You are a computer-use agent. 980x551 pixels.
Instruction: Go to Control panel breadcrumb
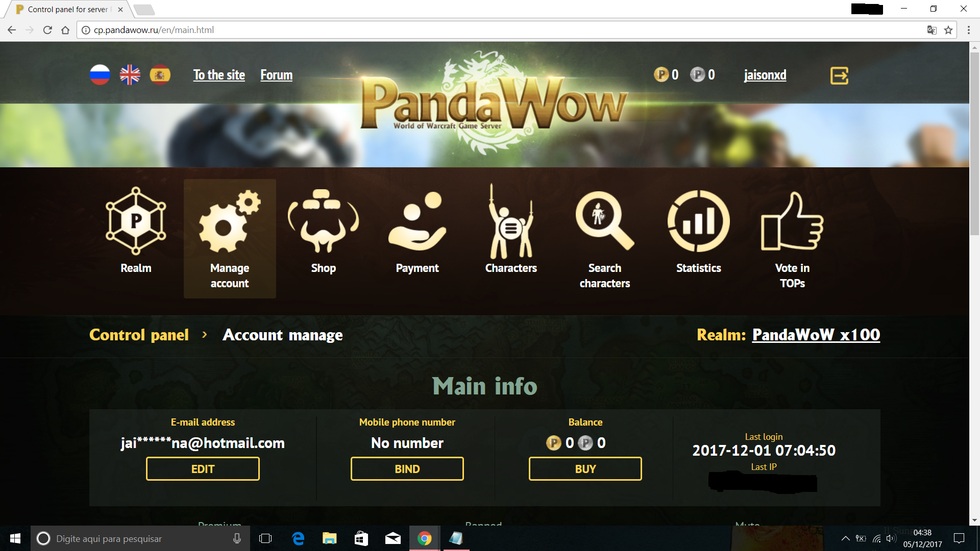pos(139,335)
